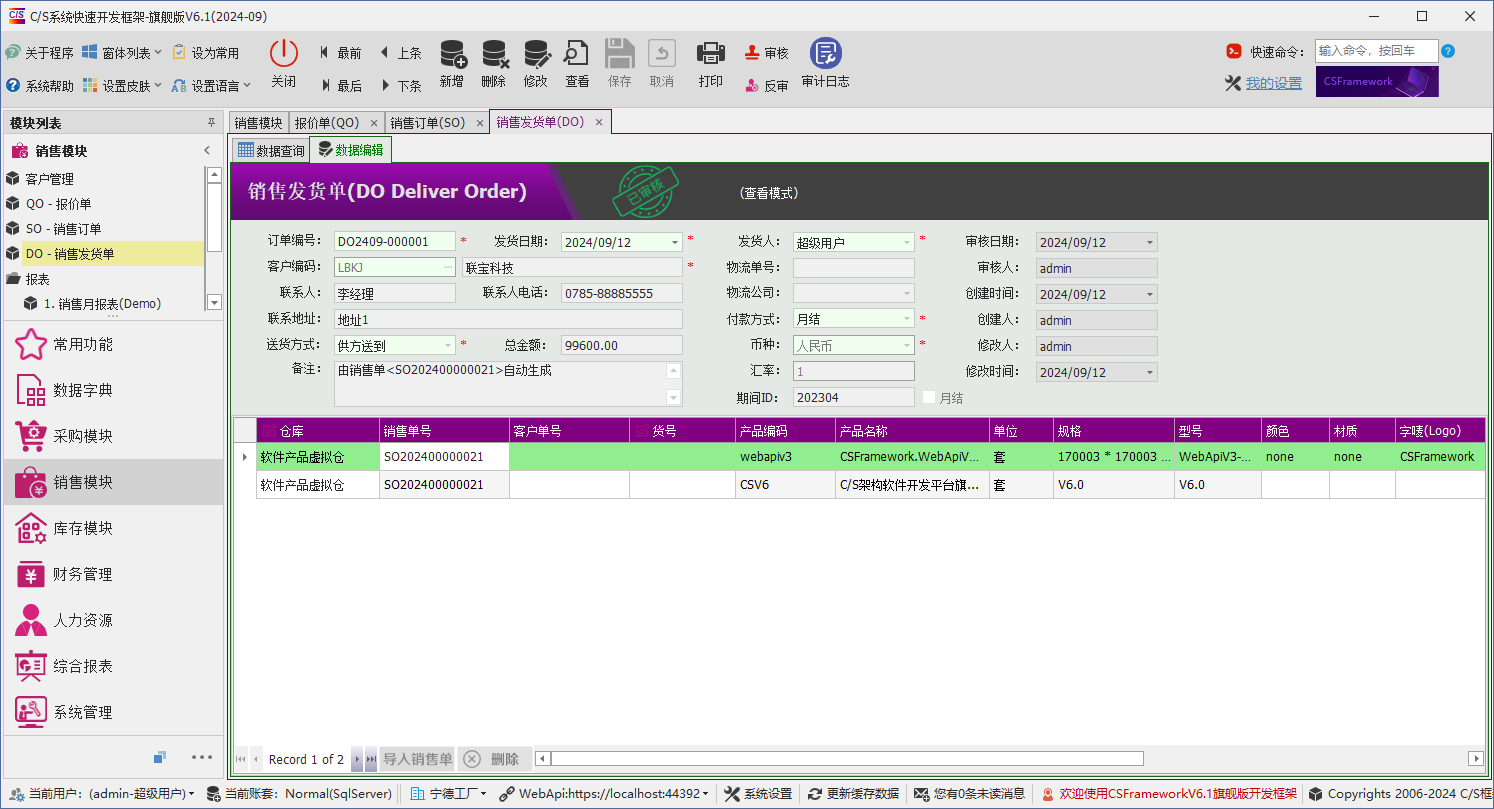Open 付款方式 dropdown
Screen dimensions: 1494x809
point(907,319)
